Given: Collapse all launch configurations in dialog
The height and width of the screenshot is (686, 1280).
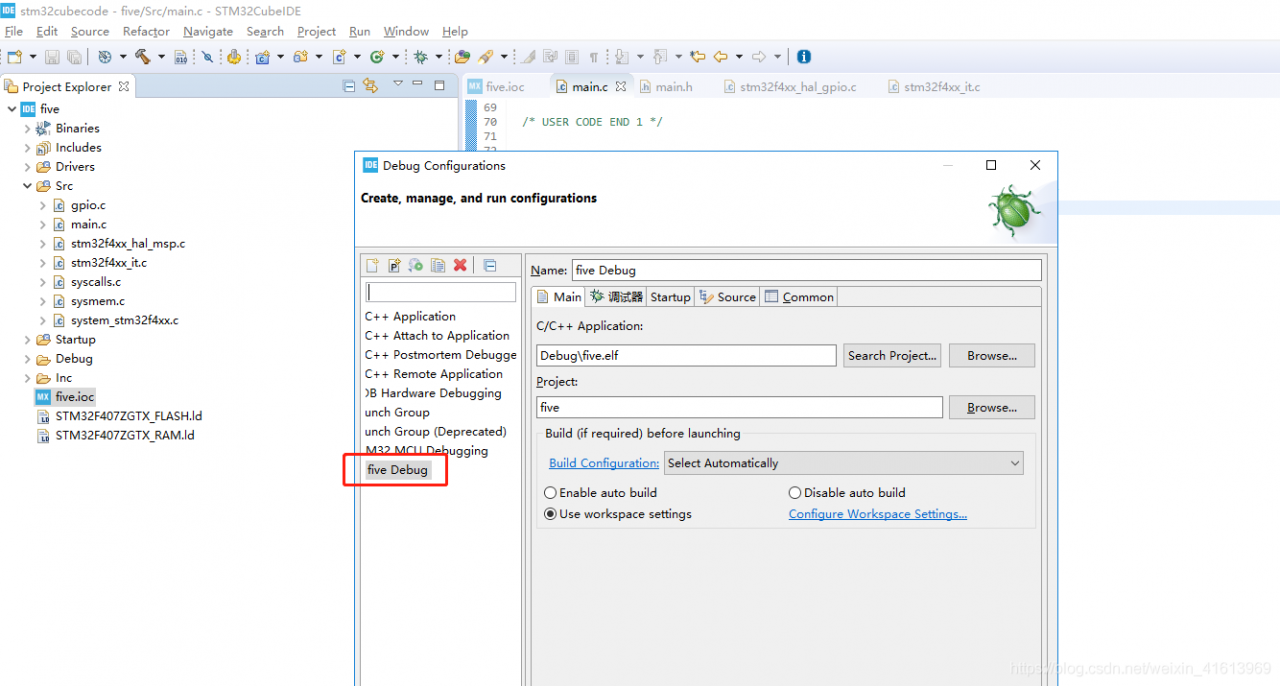Looking at the screenshot, I should (490, 265).
